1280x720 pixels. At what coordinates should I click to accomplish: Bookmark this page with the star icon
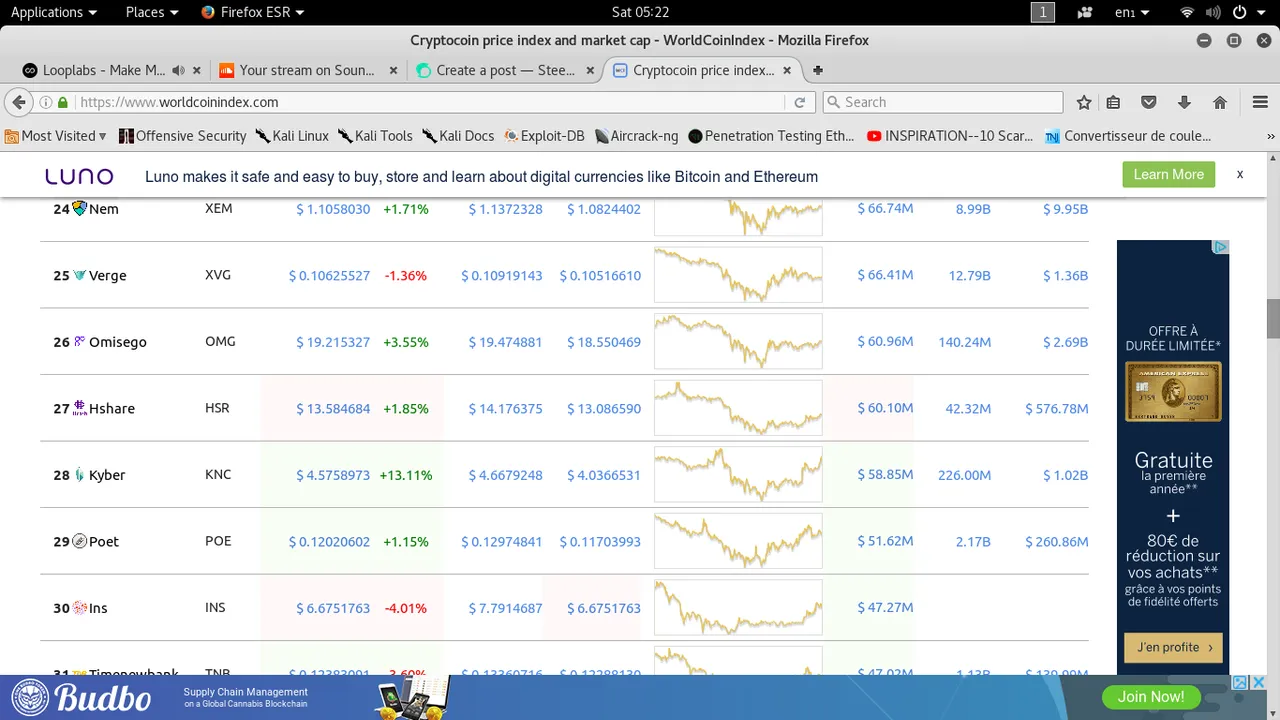[1084, 102]
